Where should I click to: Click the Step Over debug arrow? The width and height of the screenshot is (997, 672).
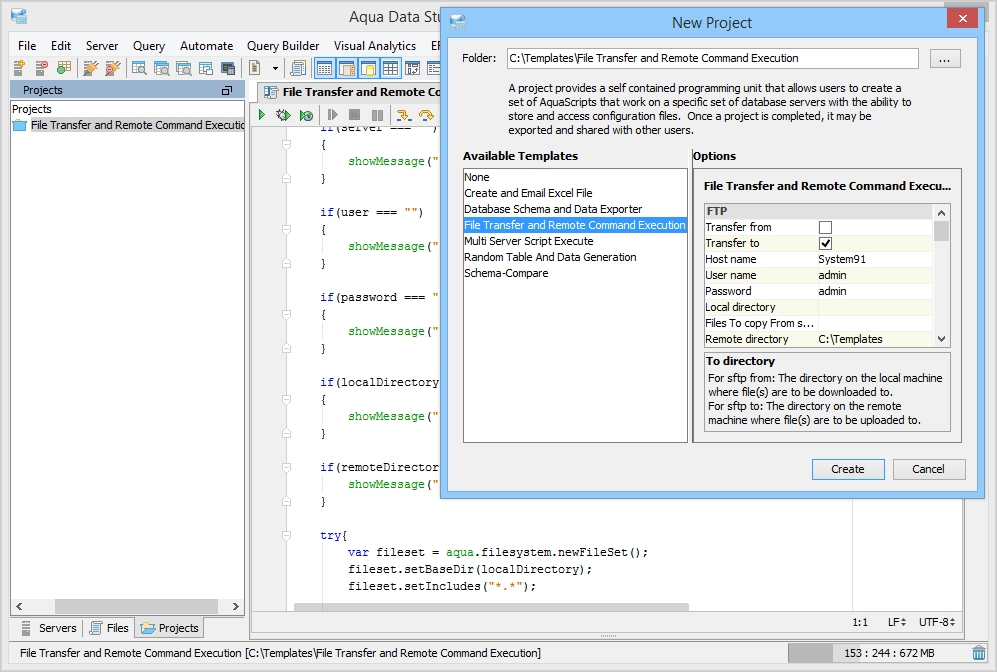coord(426,116)
